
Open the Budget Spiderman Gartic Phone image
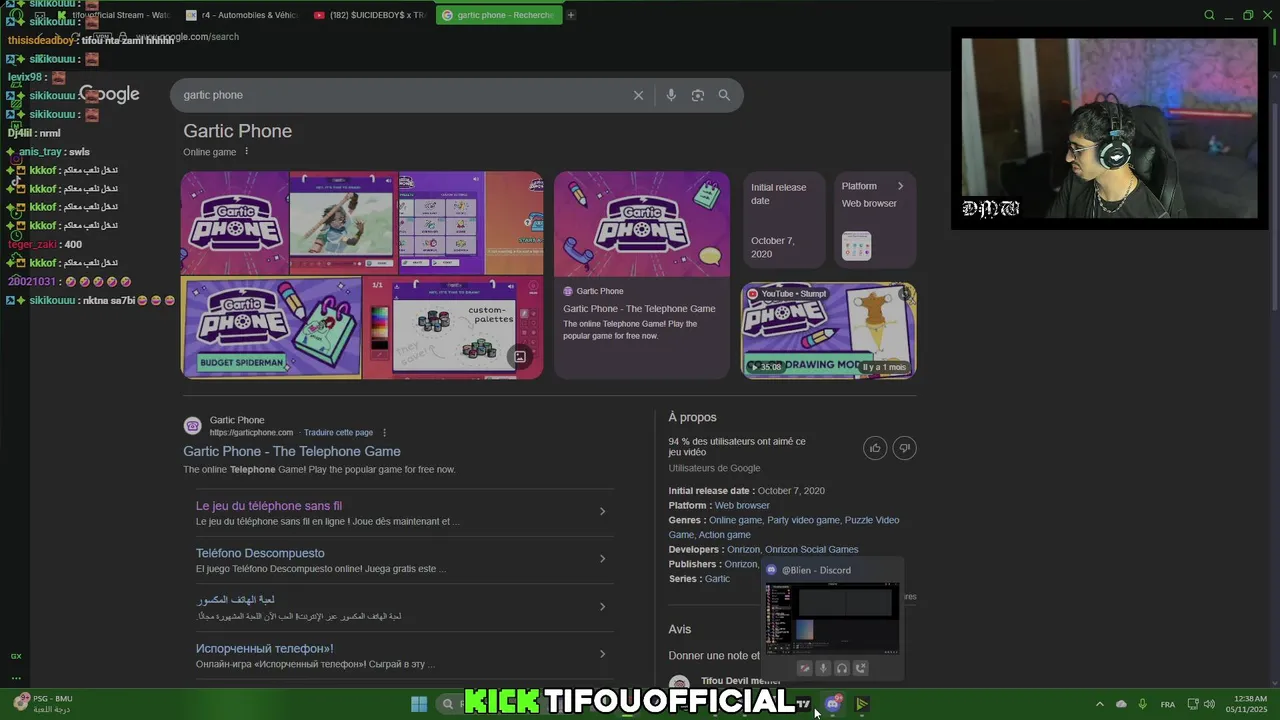click(x=271, y=328)
